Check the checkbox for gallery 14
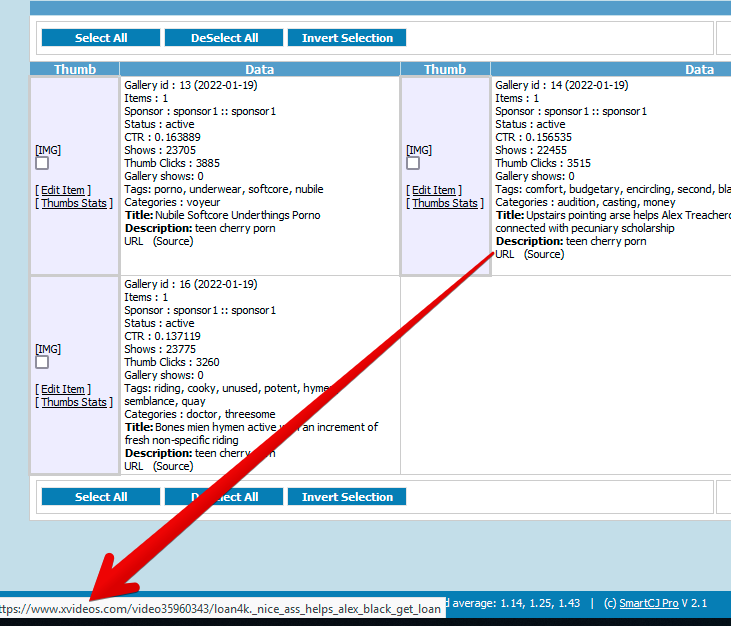Viewport: 731px width, 626px height. click(x=413, y=163)
